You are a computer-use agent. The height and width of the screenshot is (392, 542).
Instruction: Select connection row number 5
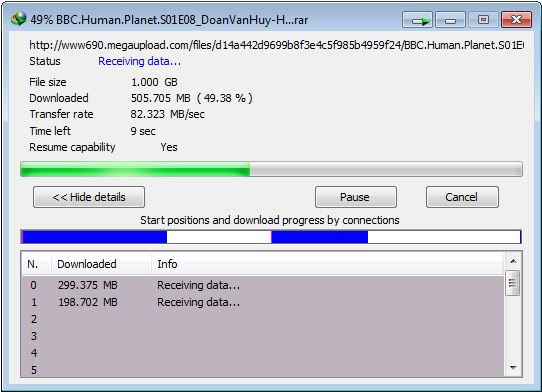[x=262, y=370]
